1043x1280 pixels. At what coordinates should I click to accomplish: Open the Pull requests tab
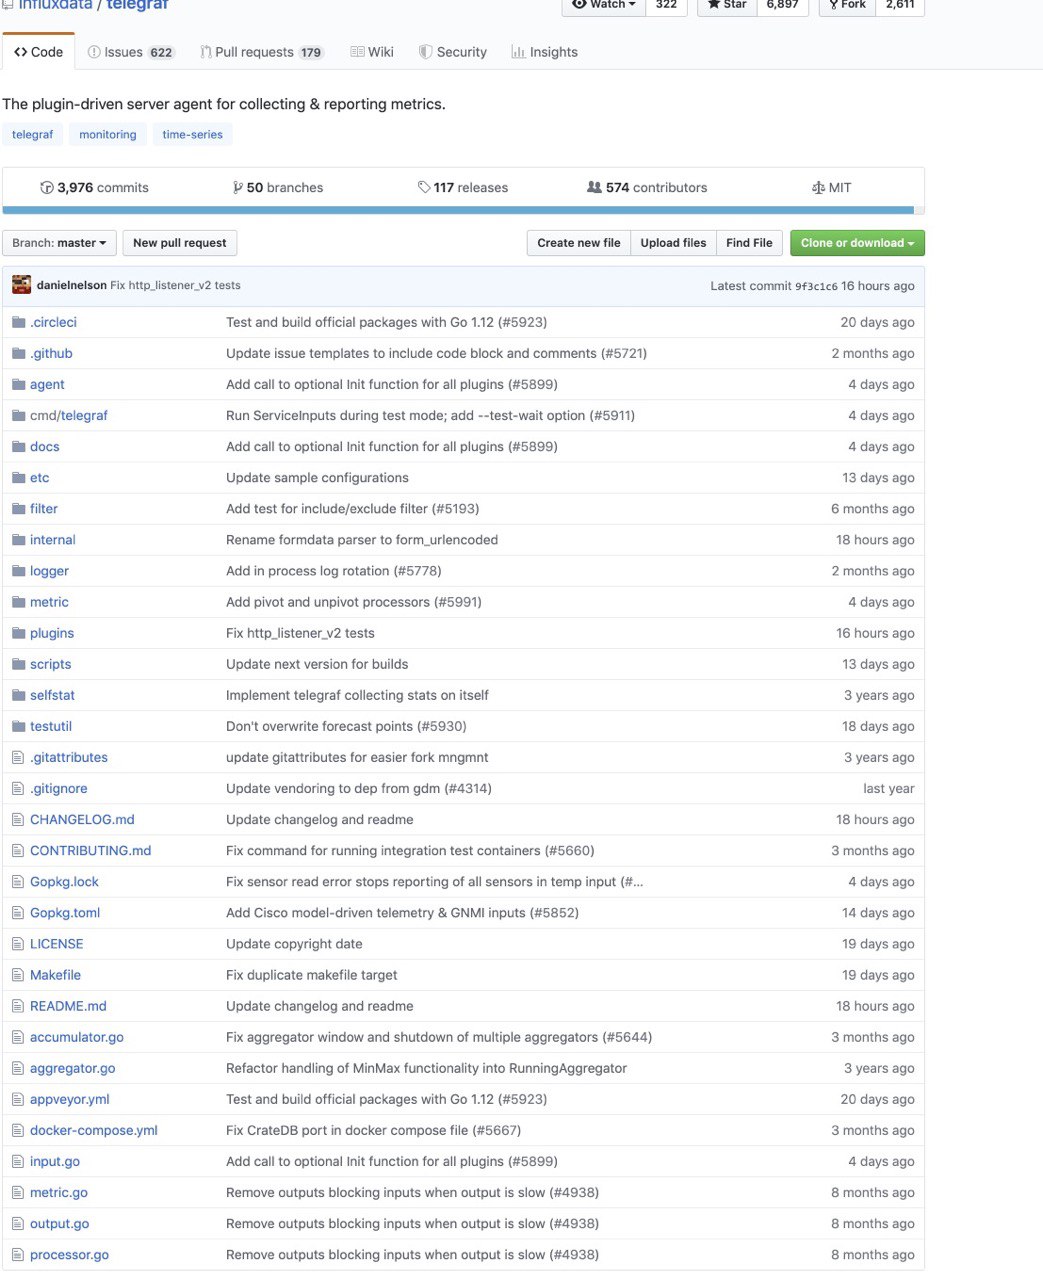(x=262, y=52)
